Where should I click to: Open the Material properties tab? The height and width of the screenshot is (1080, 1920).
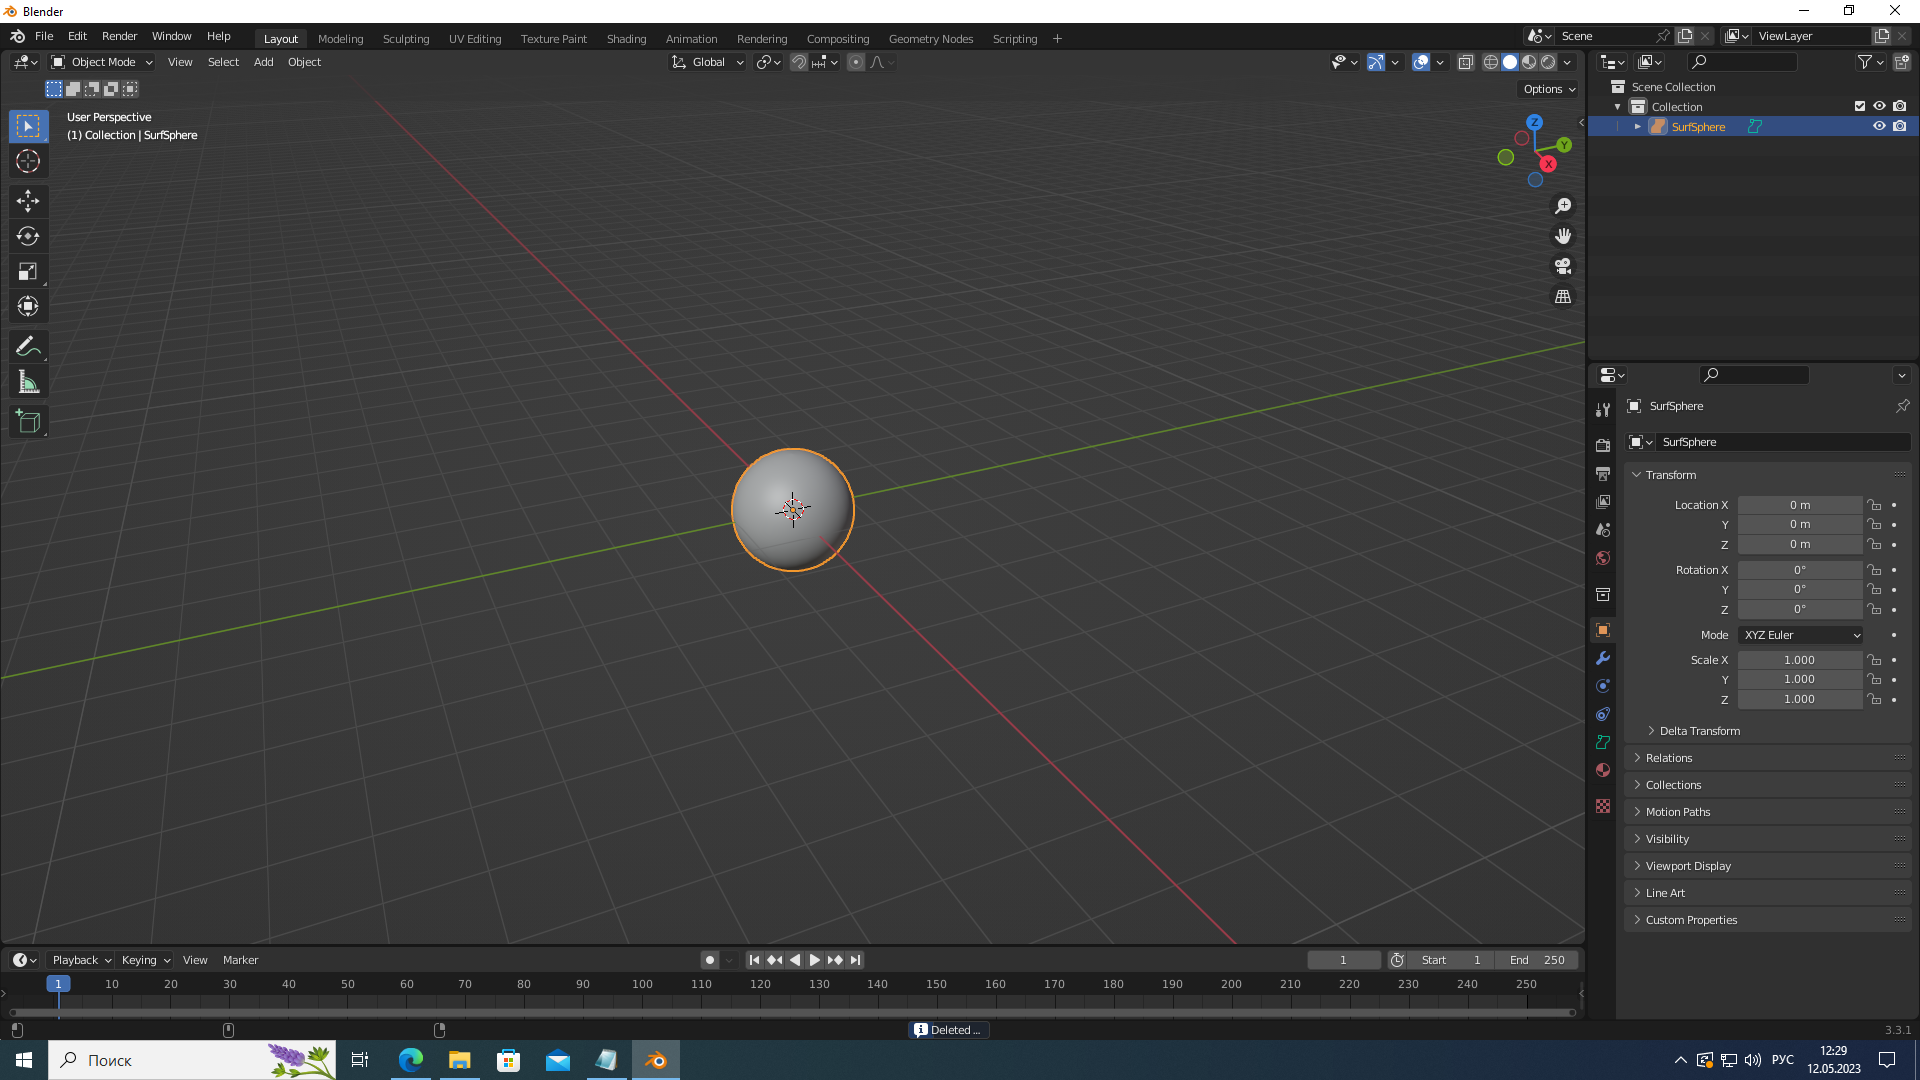click(x=1603, y=770)
